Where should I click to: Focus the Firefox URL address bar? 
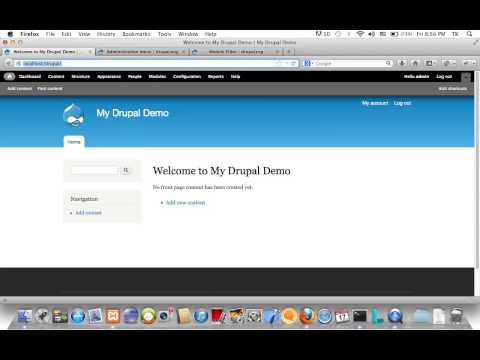pyautogui.click(x=147, y=63)
